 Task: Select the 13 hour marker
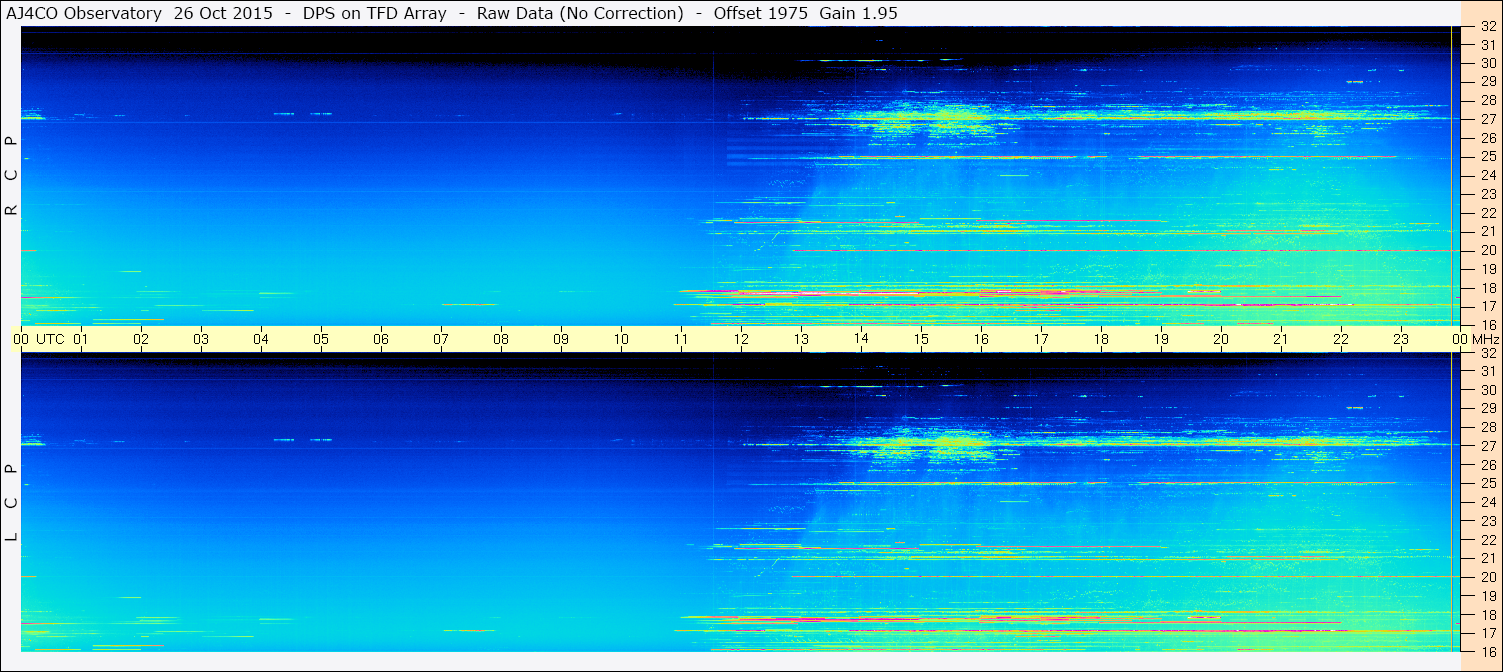(x=801, y=339)
